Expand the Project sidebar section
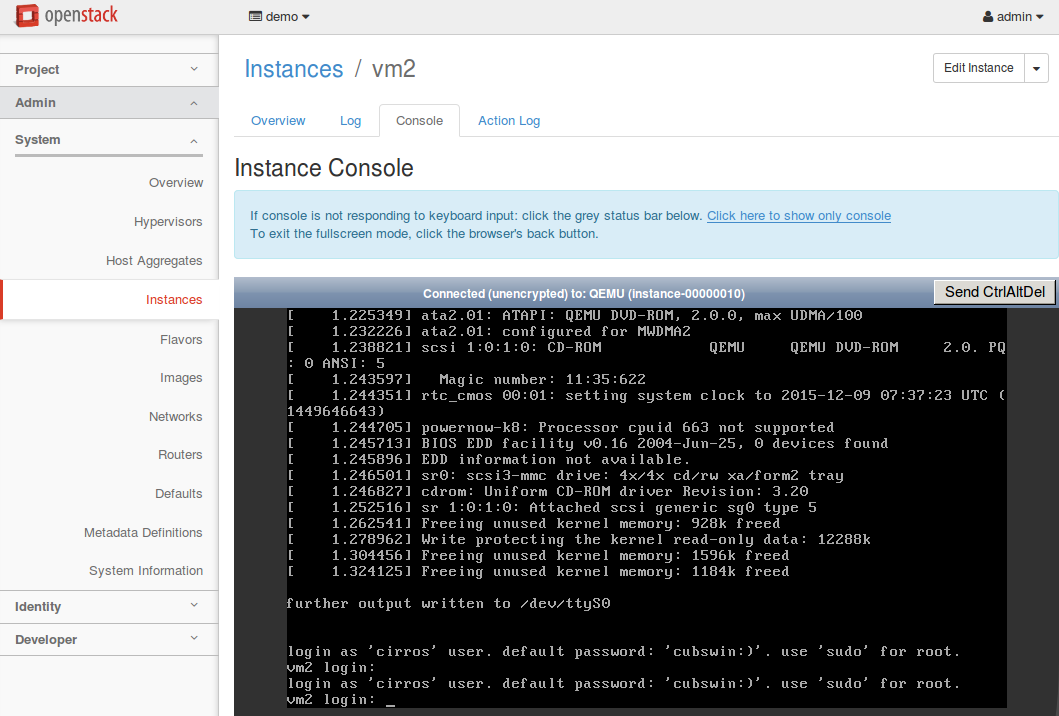 [108, 70]
